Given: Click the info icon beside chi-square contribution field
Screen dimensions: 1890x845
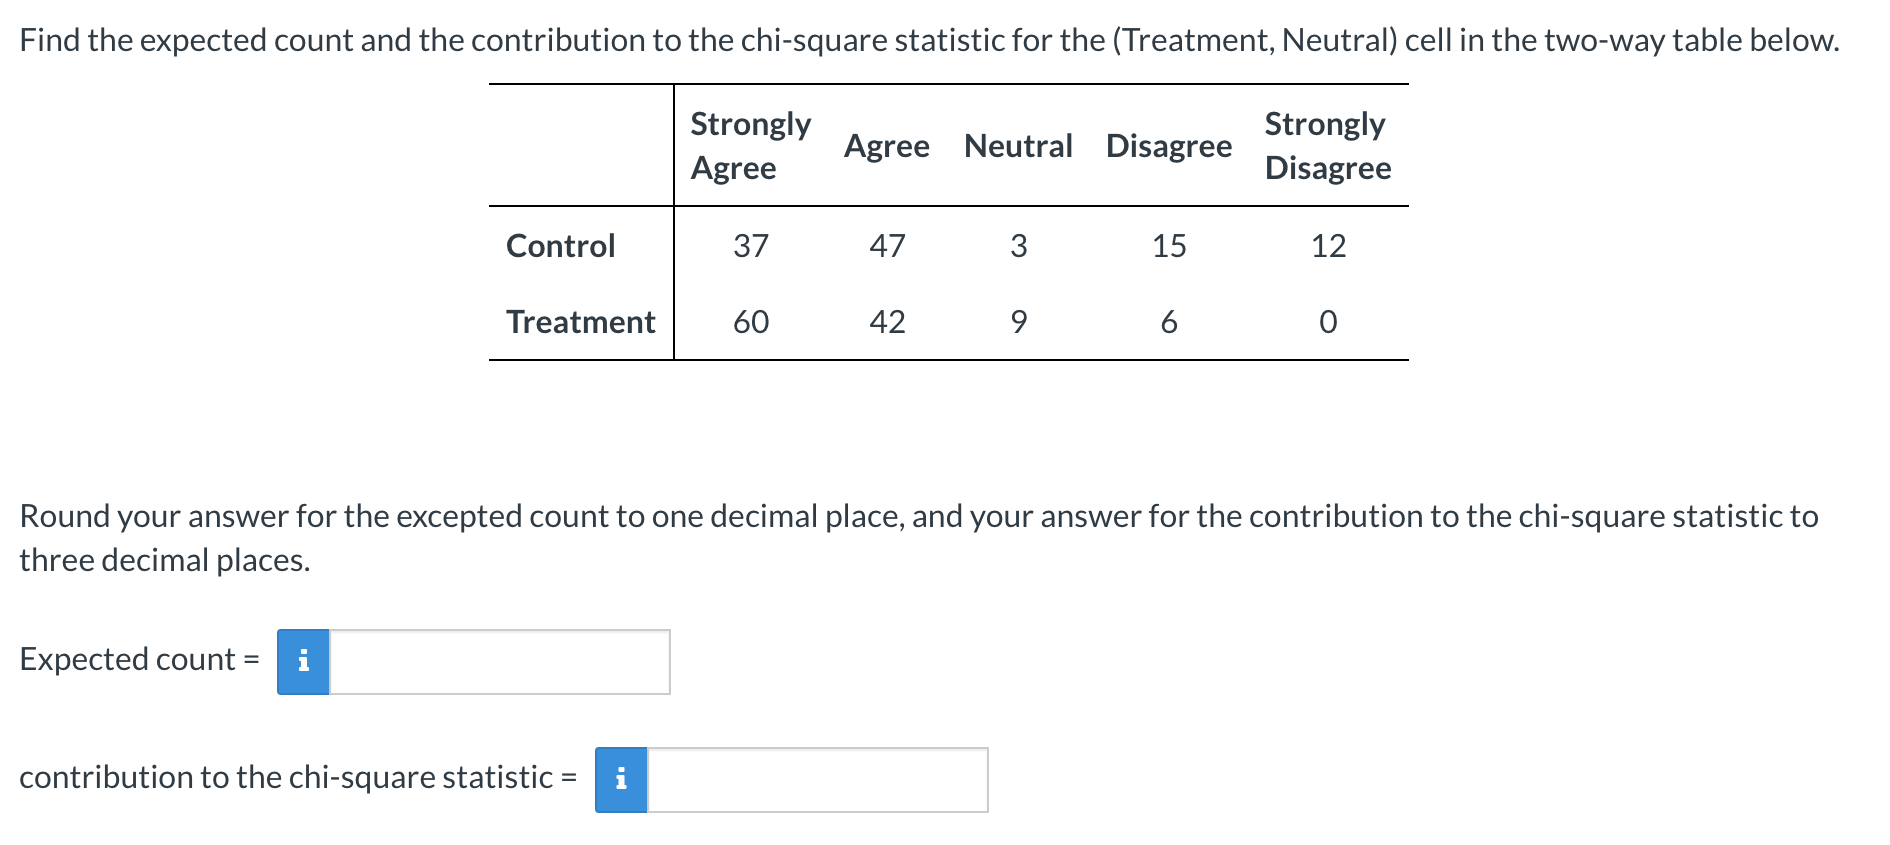Looking at the screenshot, I should pyautogui.click(x=620, y=779).
